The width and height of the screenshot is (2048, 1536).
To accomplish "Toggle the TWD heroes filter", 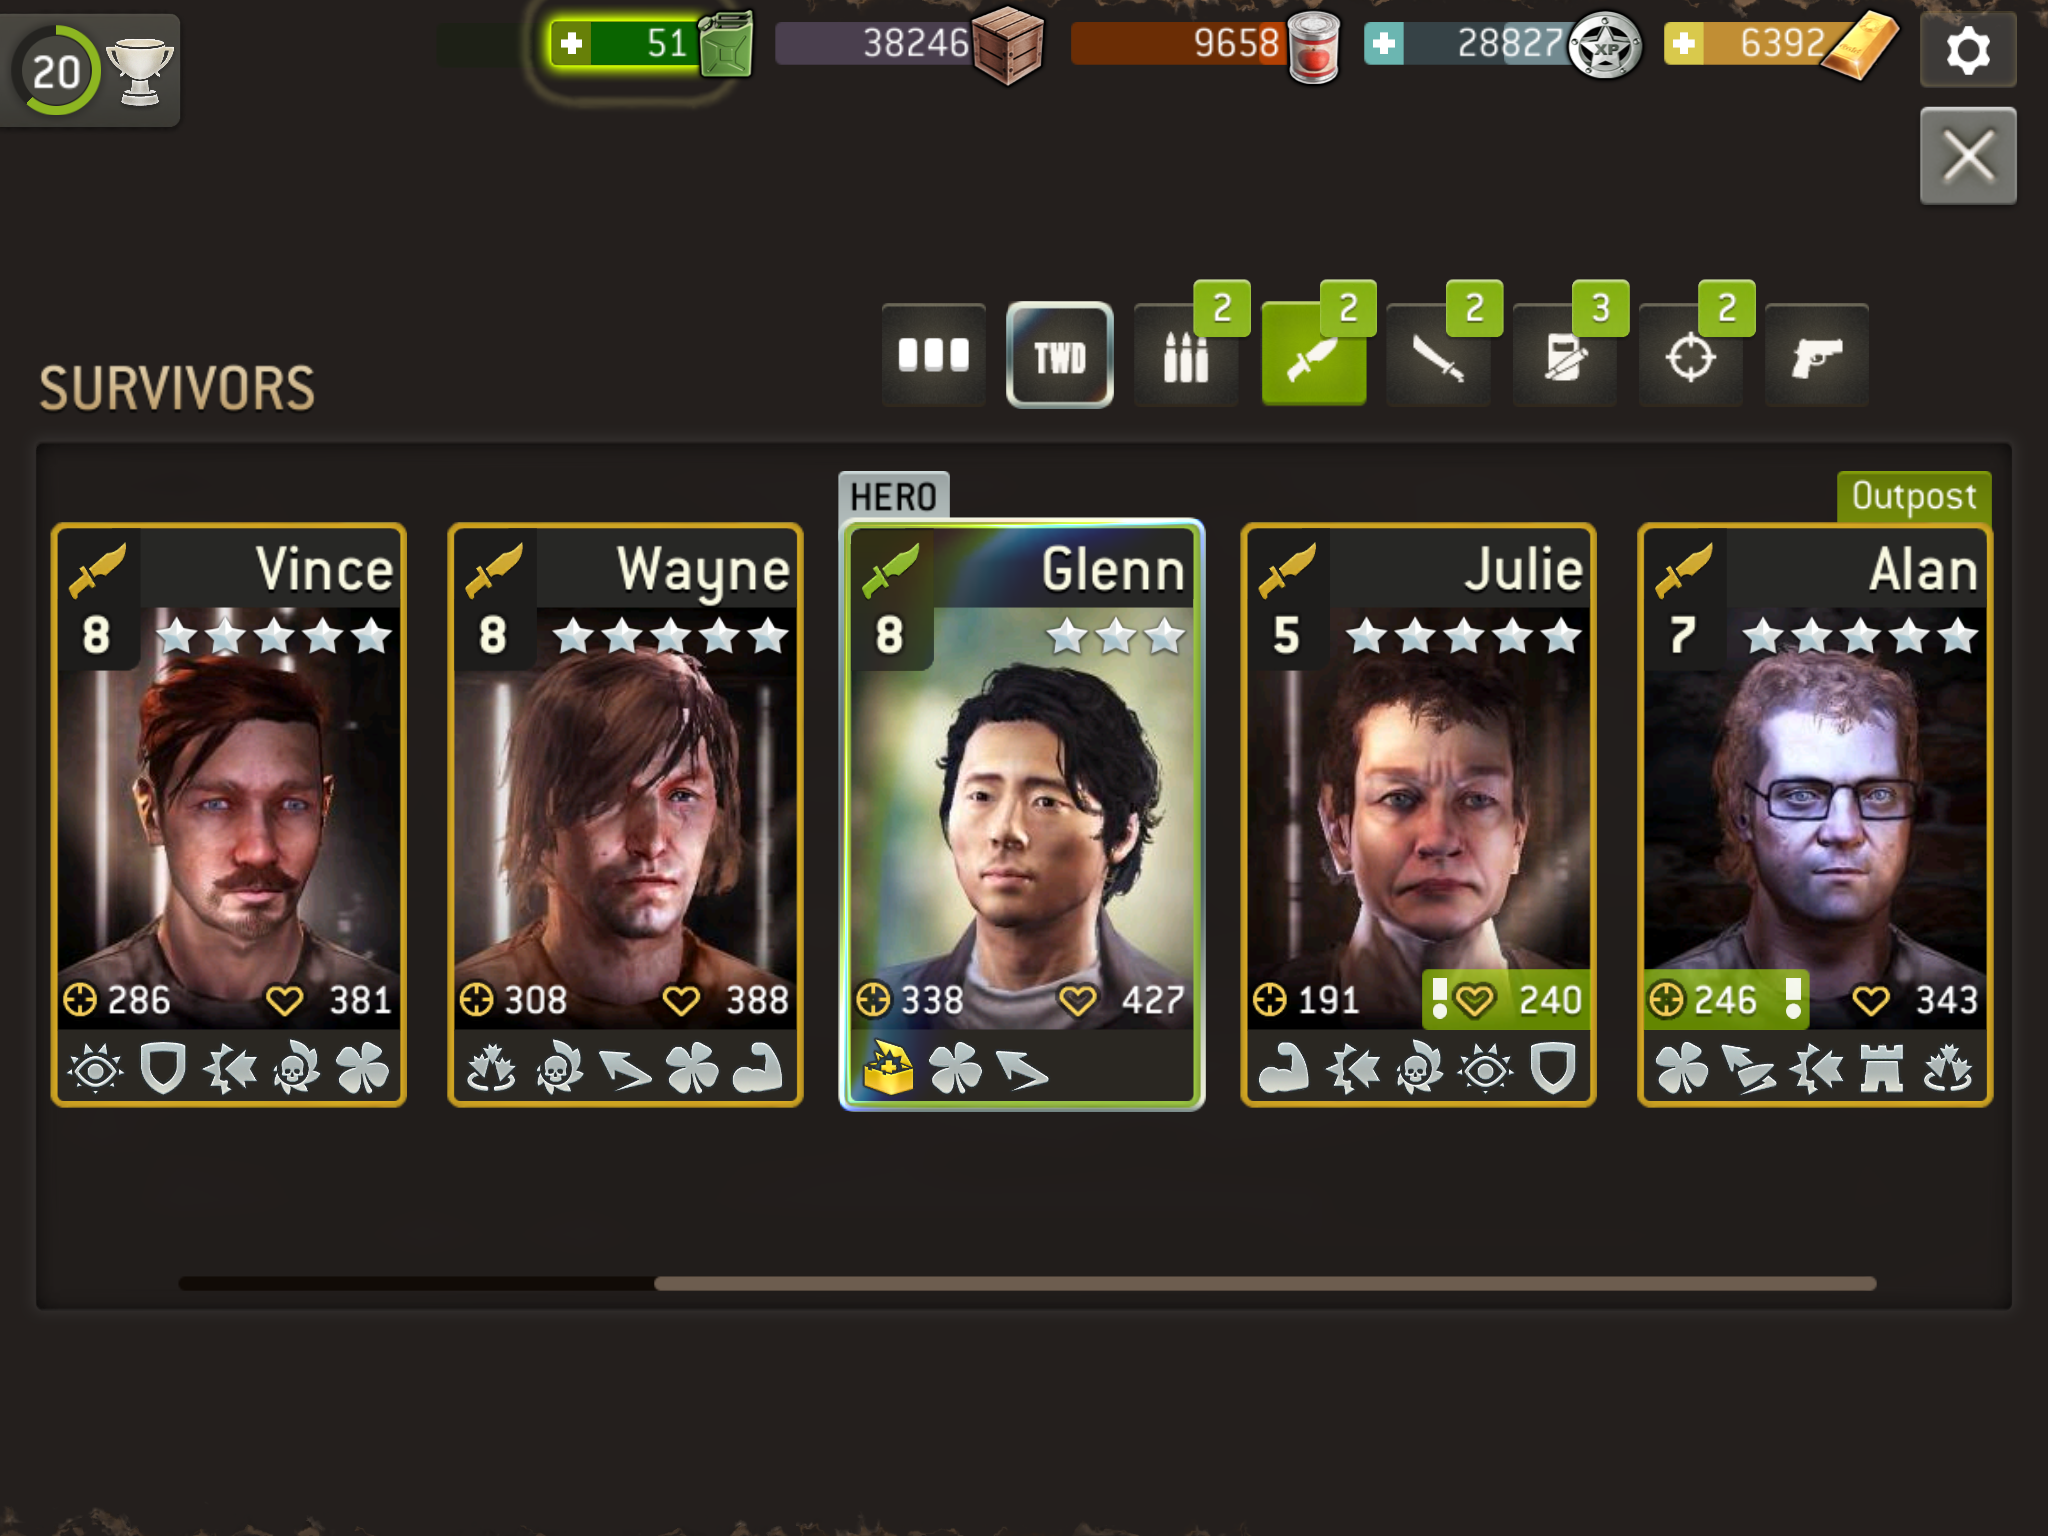I will coord(1060,355).
